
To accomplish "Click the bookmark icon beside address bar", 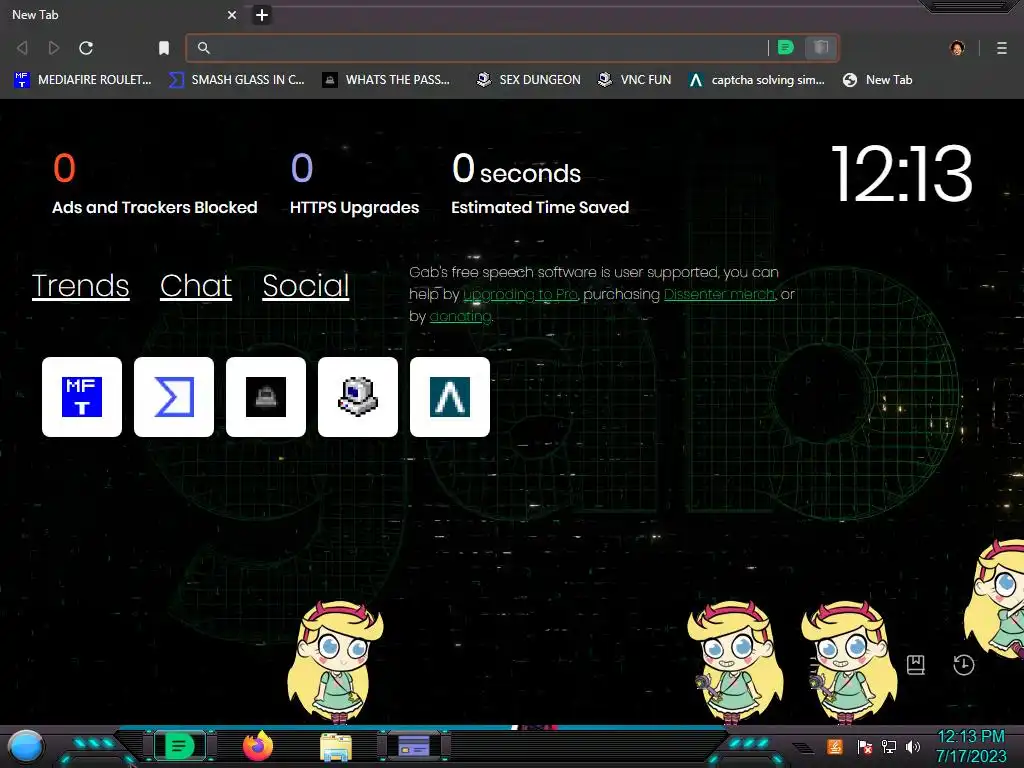I will click(164, 48).
